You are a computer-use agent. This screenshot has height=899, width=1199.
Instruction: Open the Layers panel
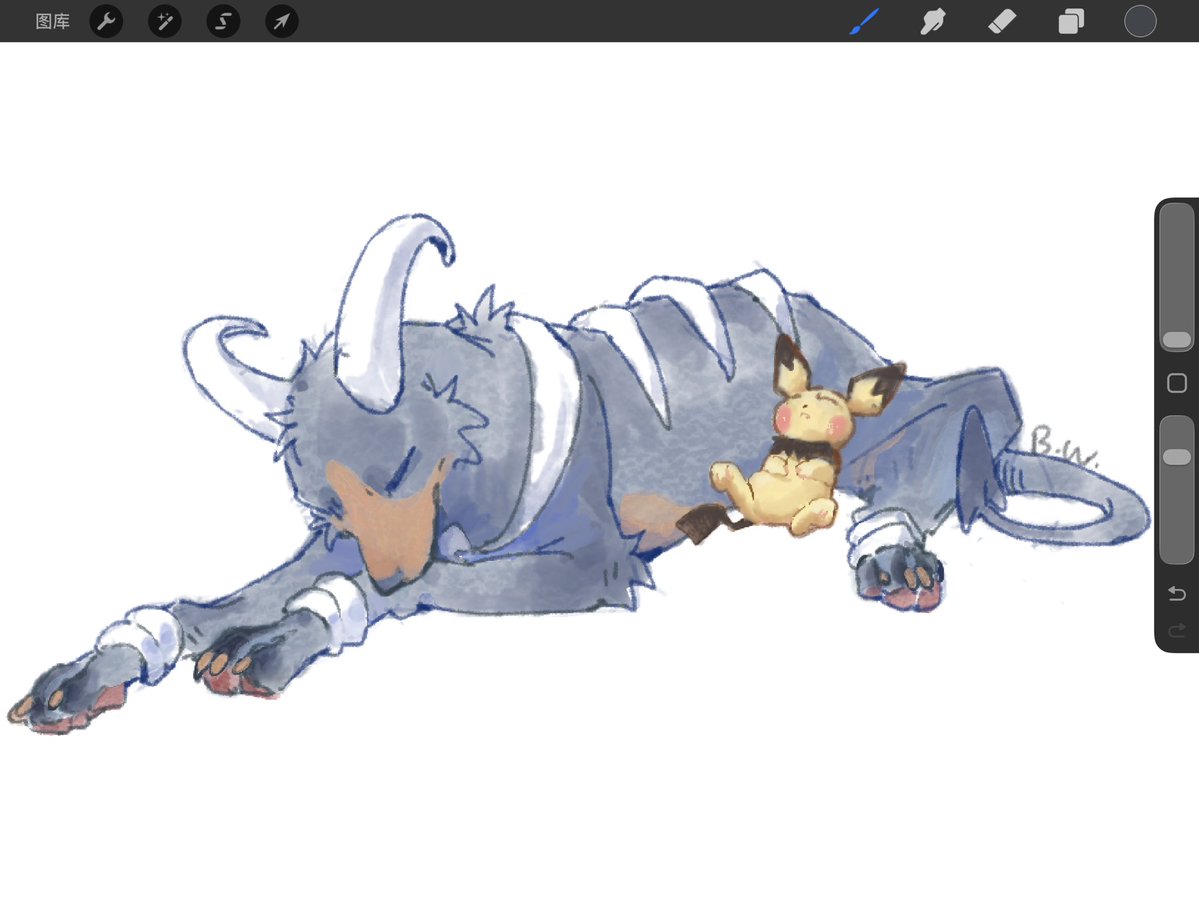[1071, 21]
